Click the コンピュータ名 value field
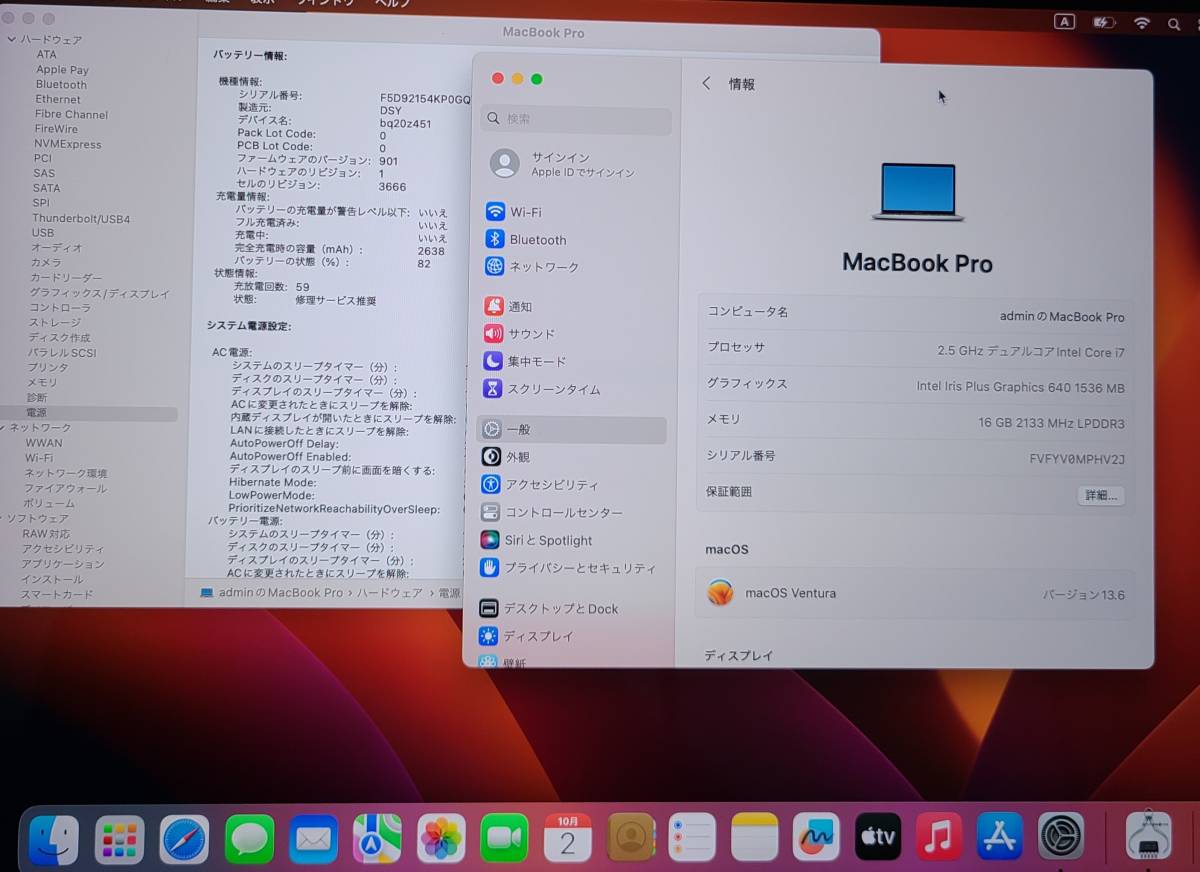This screenshot has width=1200, height=872. [x=1062, y=317]
